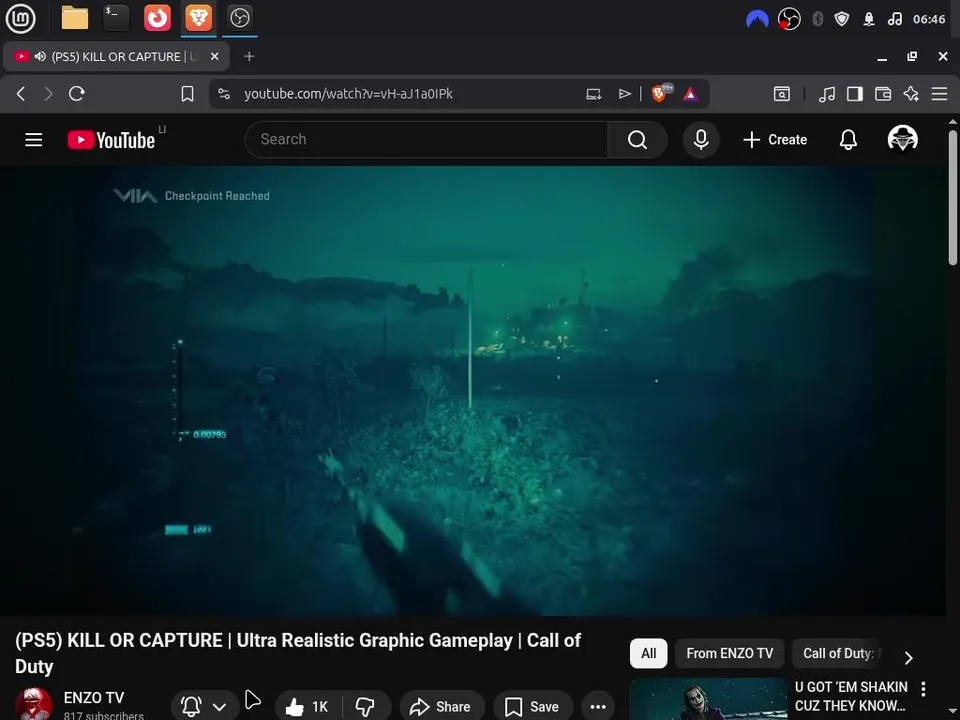This screenshot has width=960, height=720.
Task: Open the OBS recording tray indicator
Action: coord(789,19)
